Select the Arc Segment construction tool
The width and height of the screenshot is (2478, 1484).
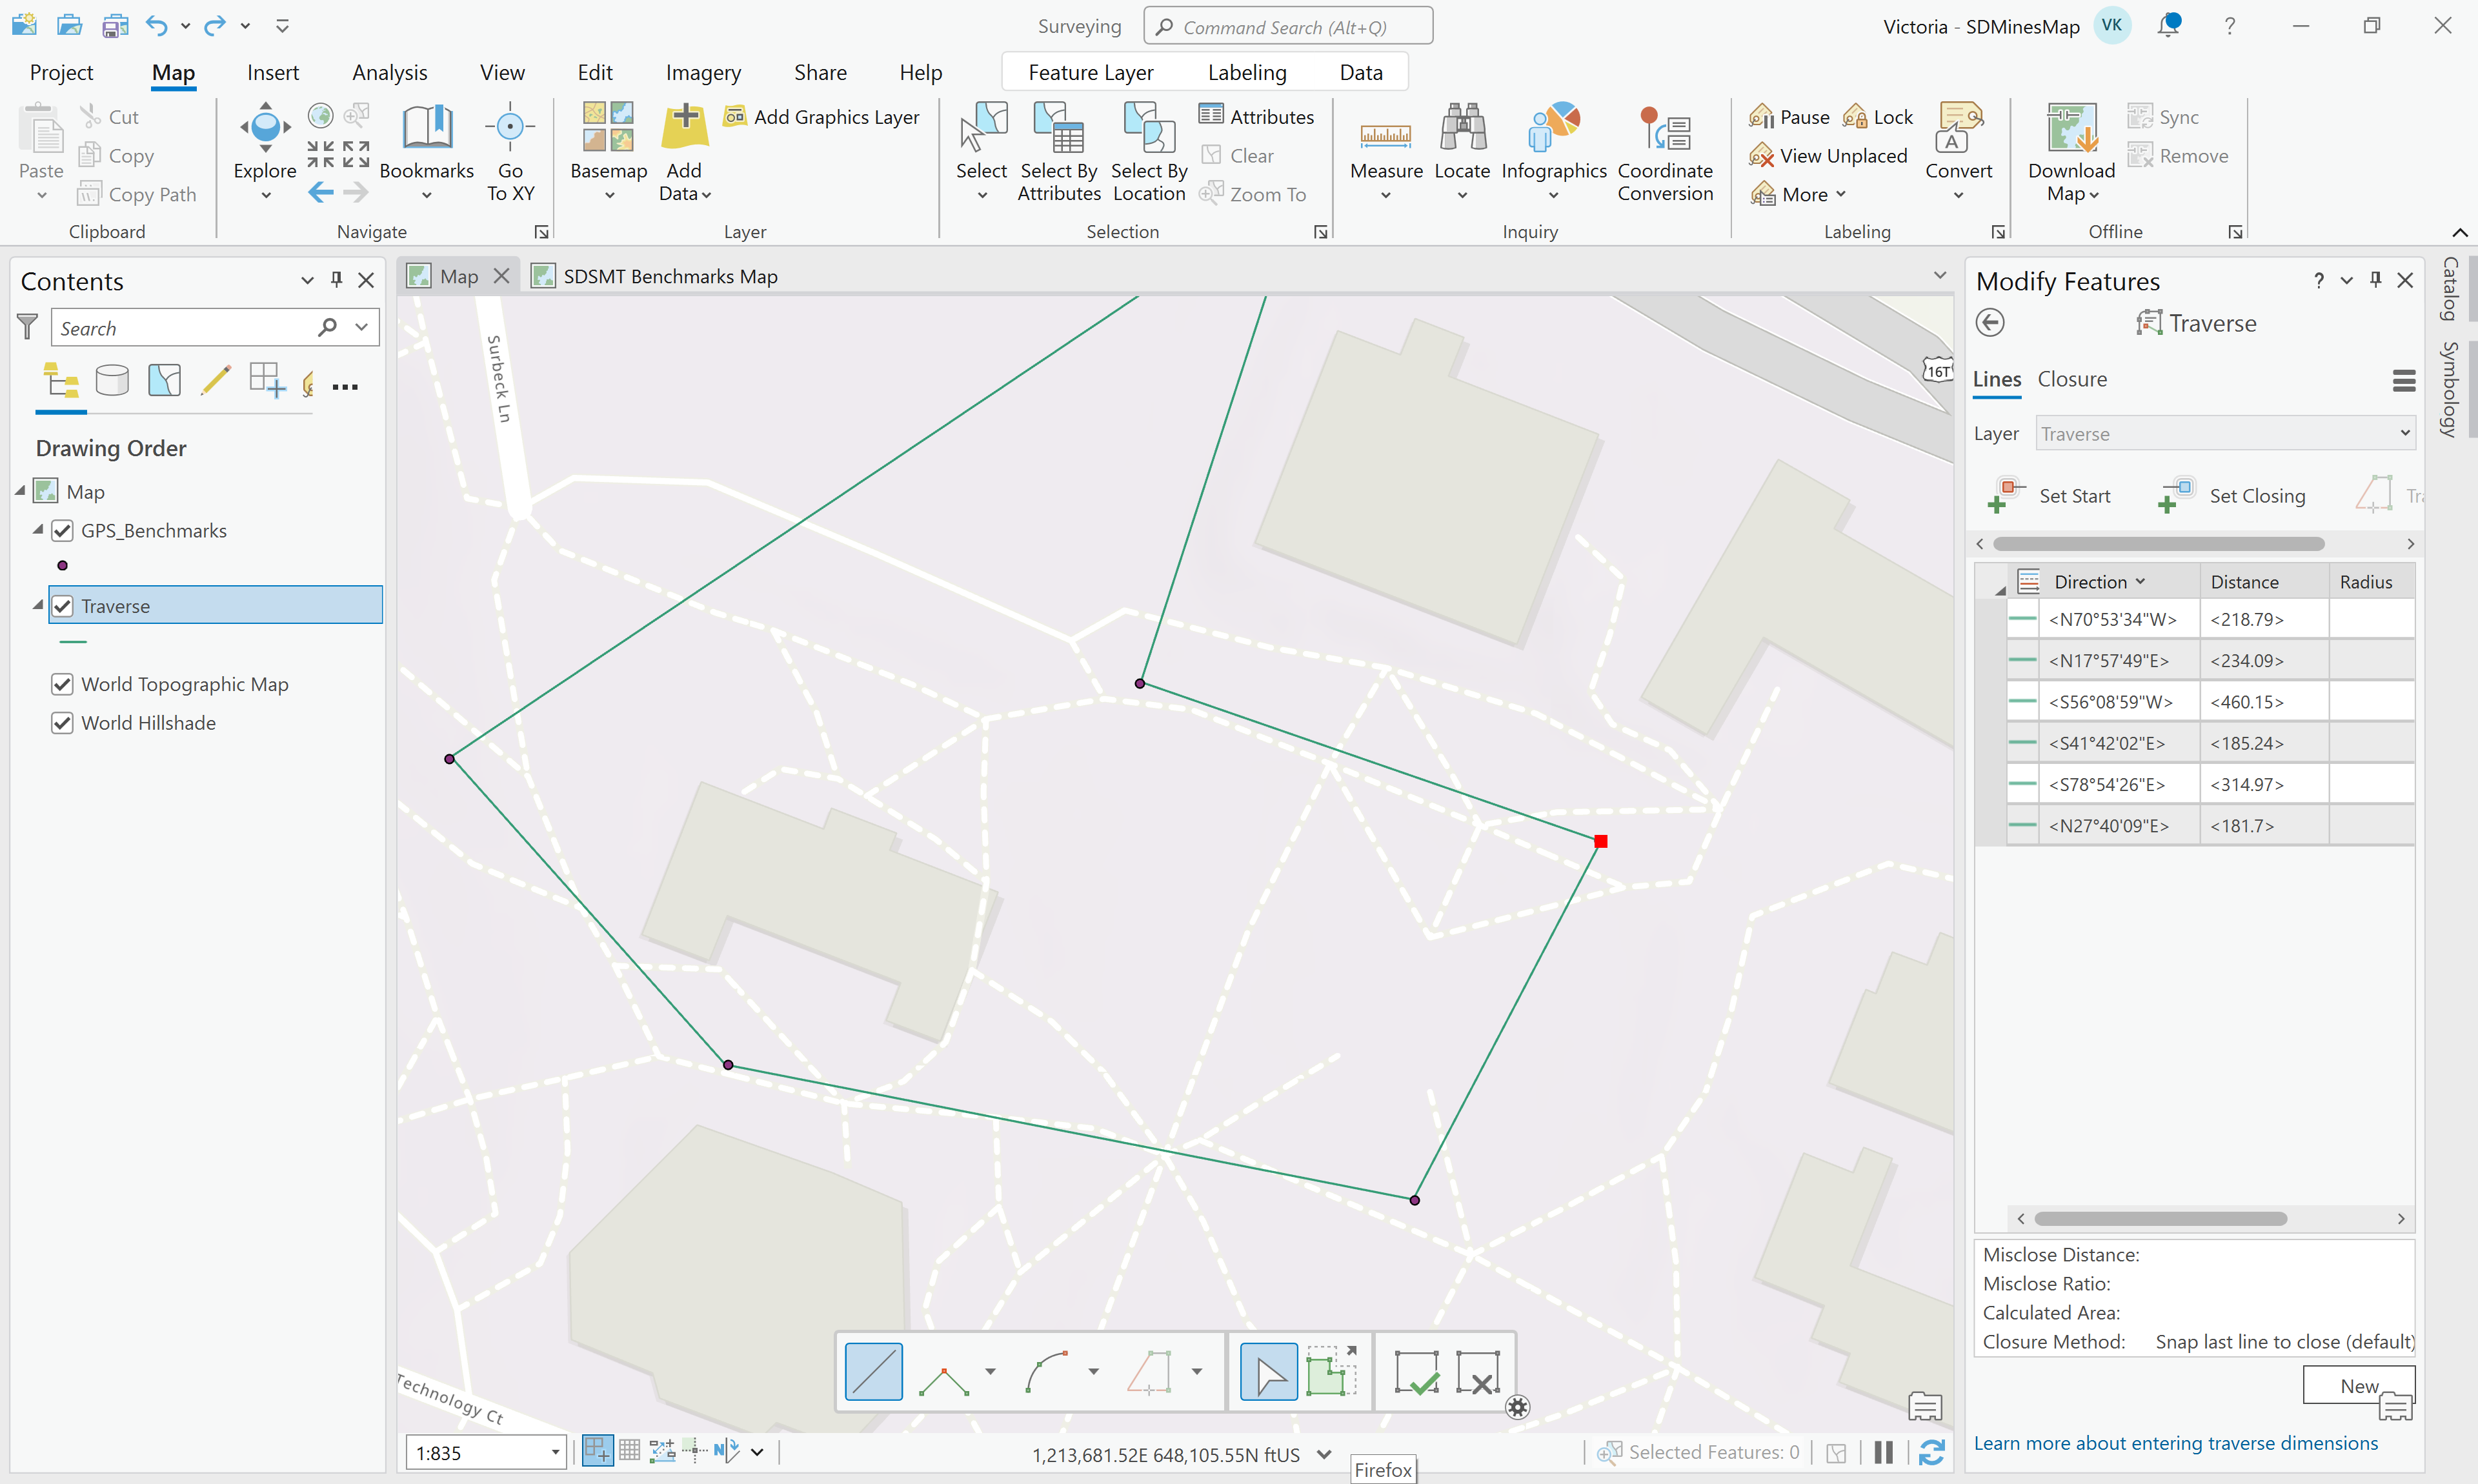[x=1047, y=1371]
